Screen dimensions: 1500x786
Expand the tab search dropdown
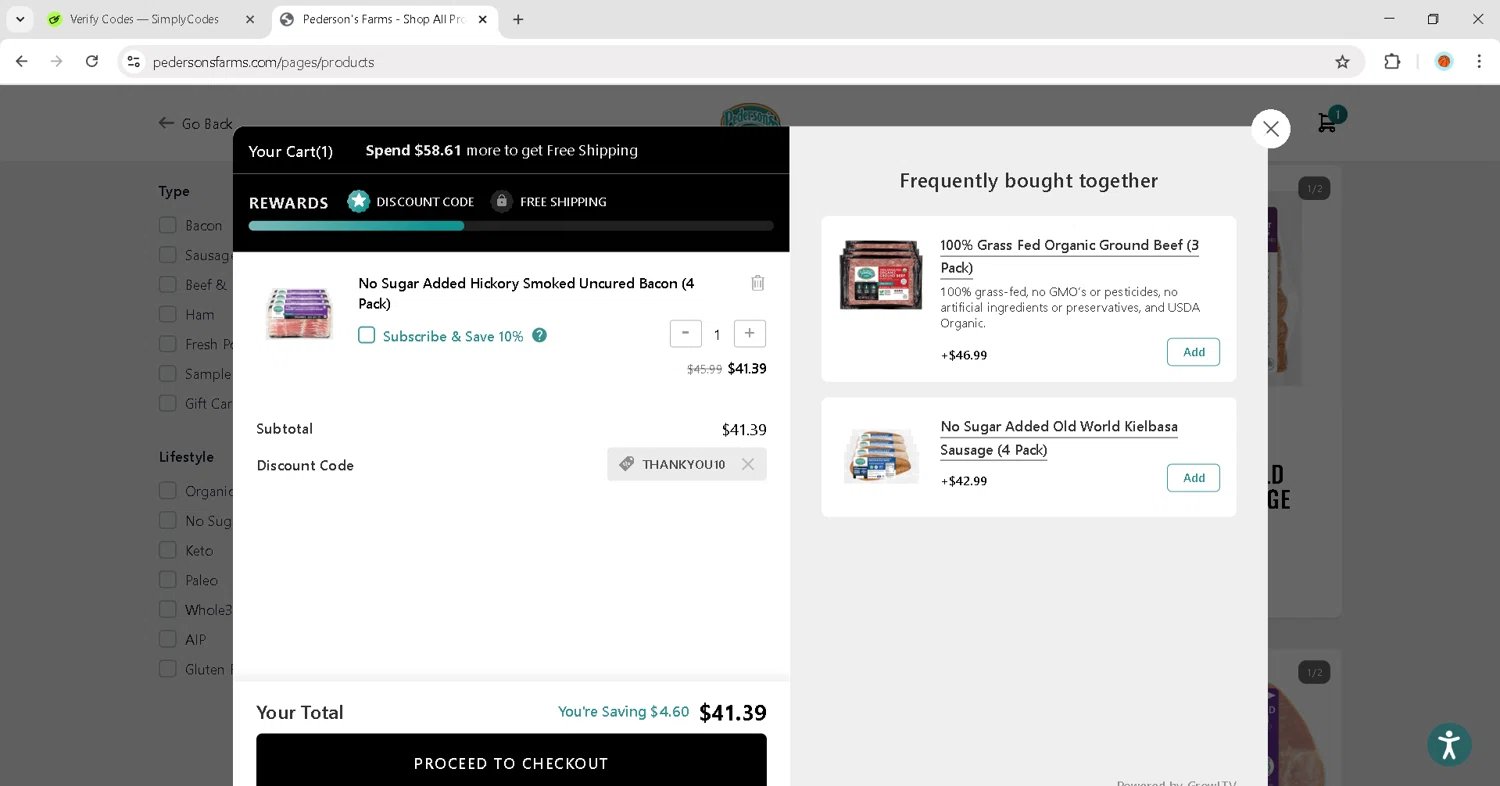[20, 19]
